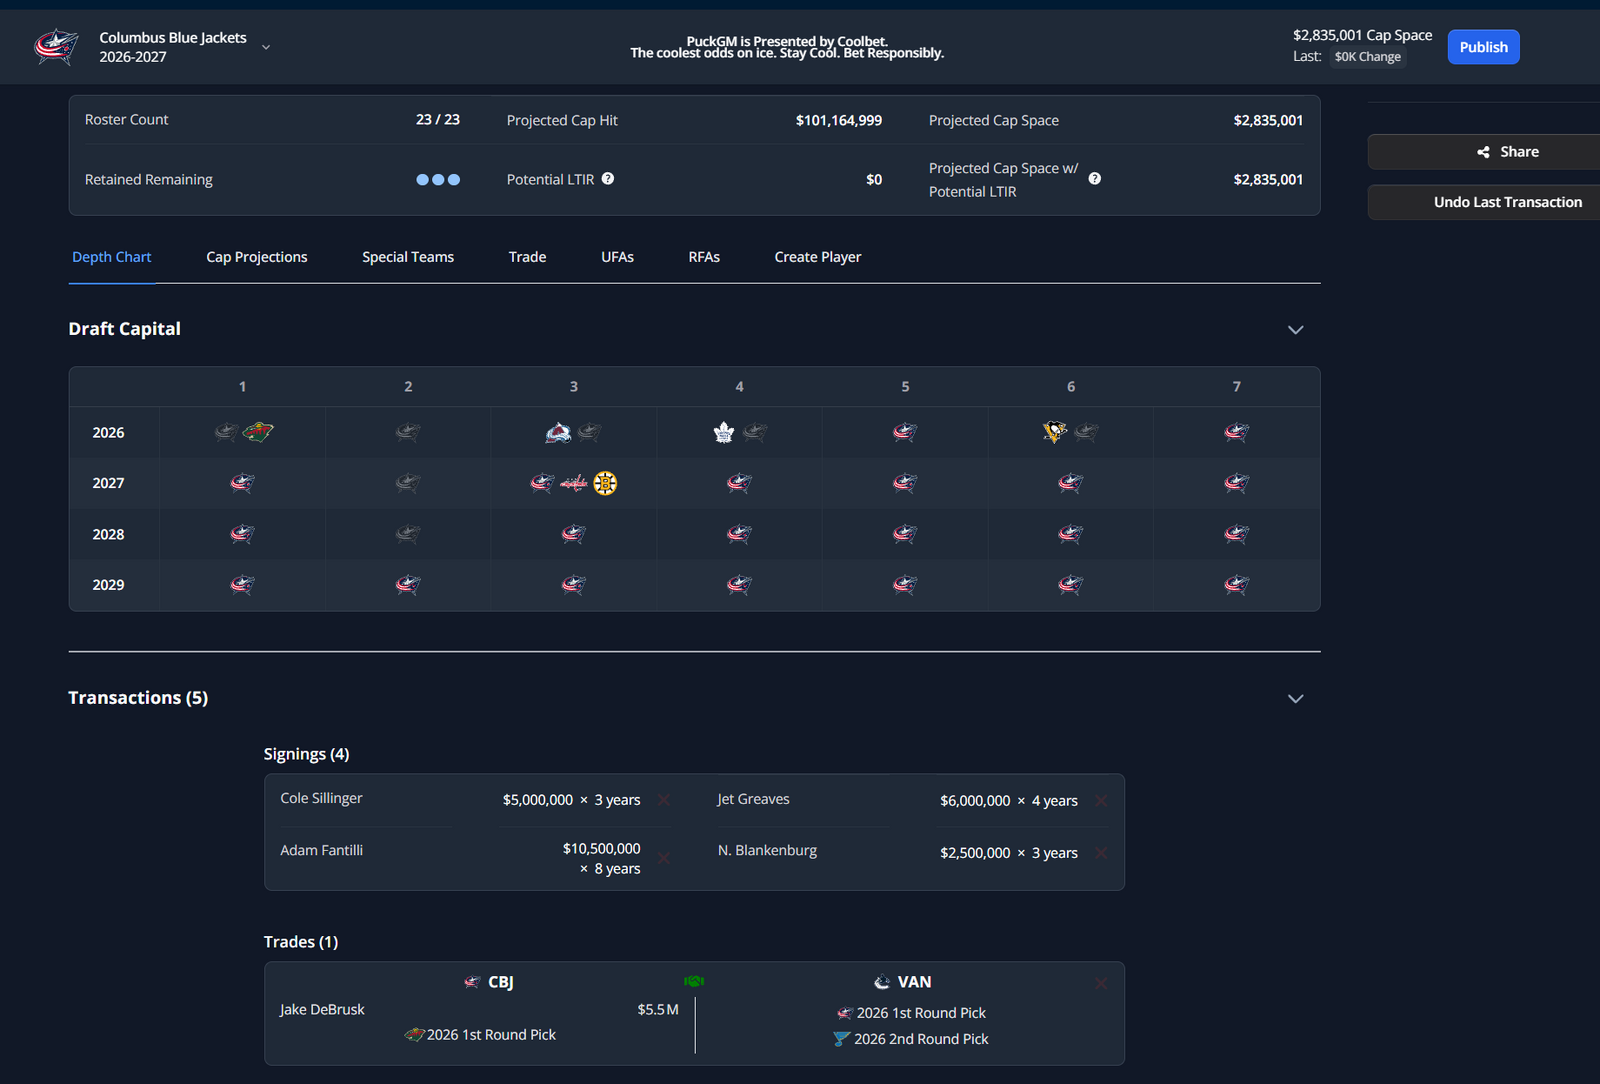Click the Columbus Blue Jackets logo in header
The width and height of the screenshot is (1600, 1084).
click(56, 46)
